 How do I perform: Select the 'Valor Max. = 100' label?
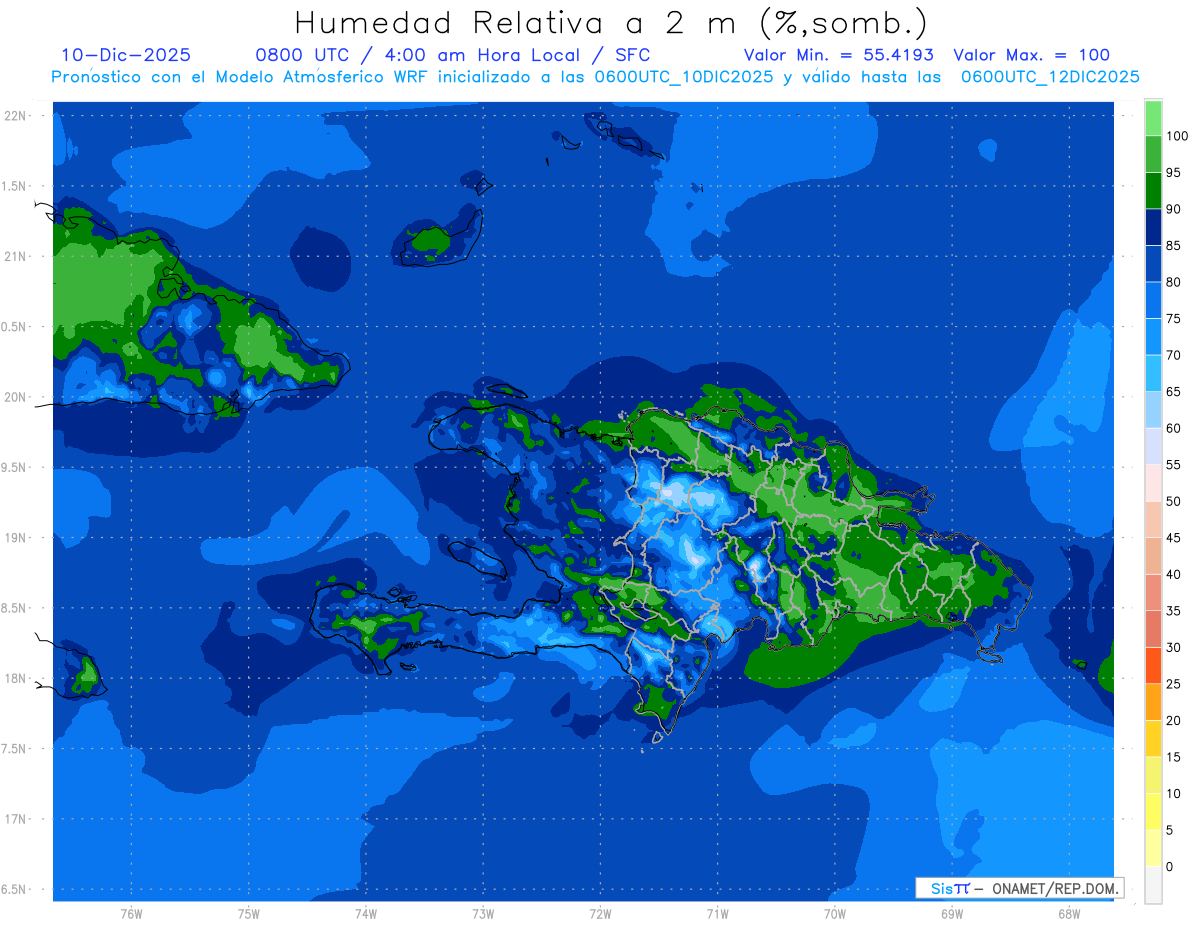[x=1032, y=55]
